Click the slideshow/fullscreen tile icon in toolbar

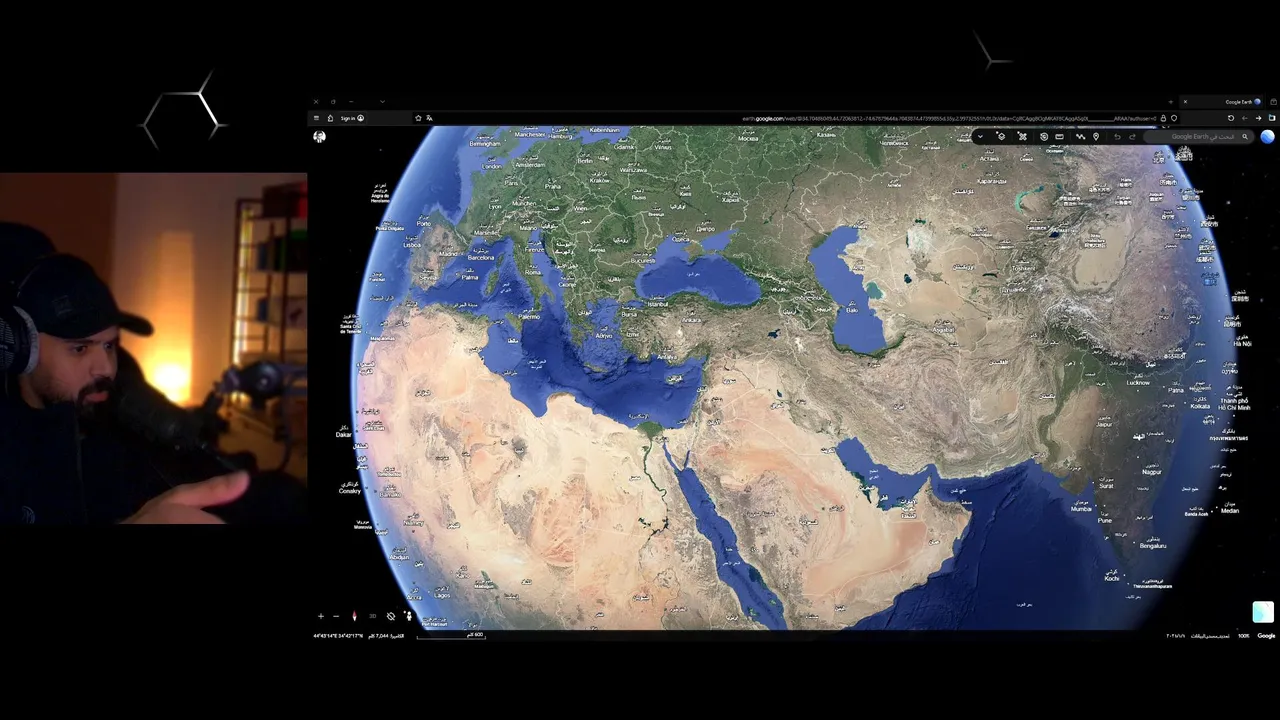tap(1059, 137)
